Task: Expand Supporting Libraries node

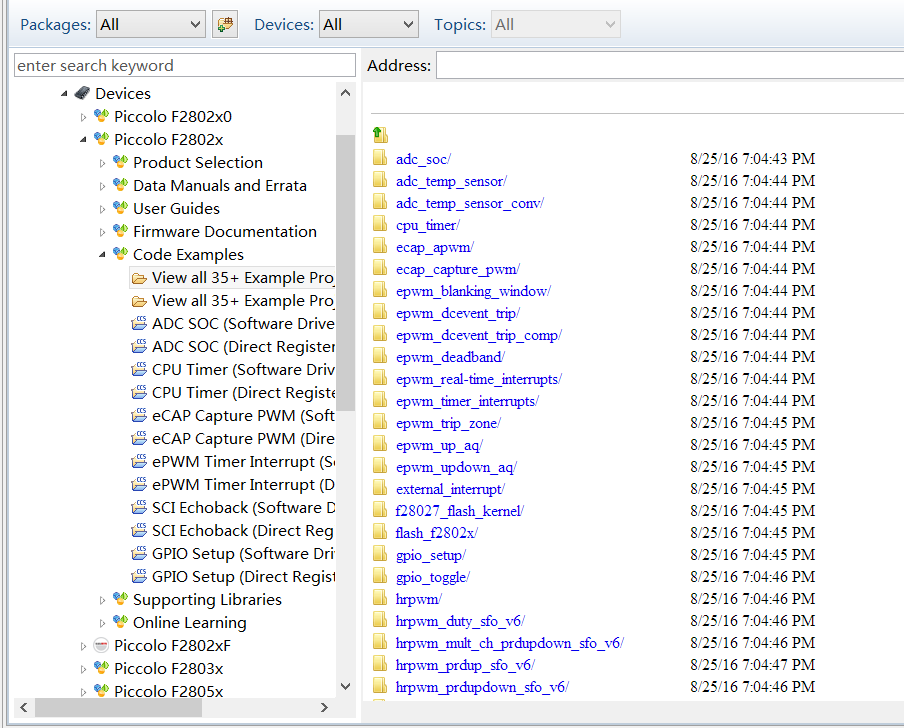Action: (x=102, y=600)
